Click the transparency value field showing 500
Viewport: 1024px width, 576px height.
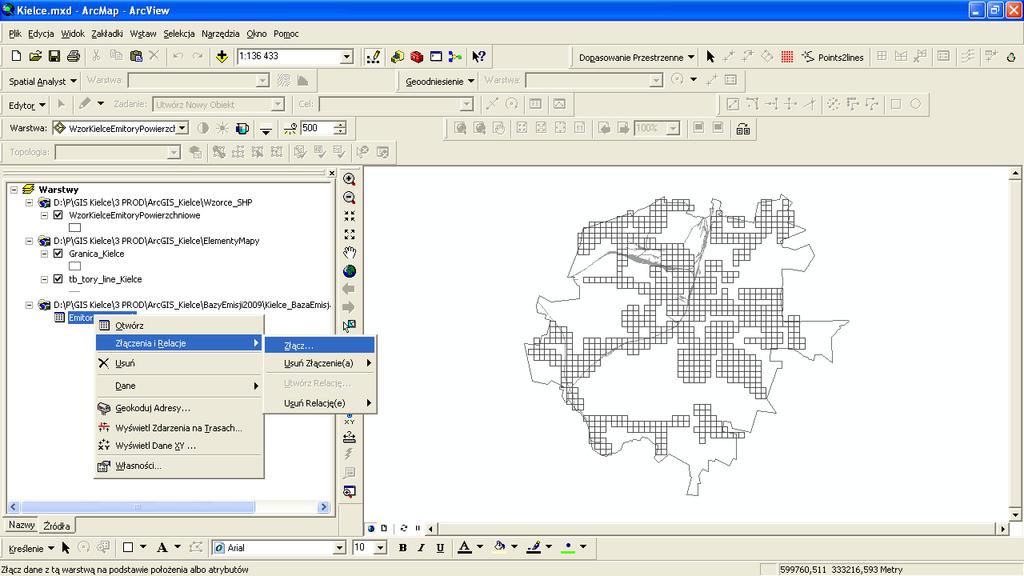pyautogui.click(x=317, y=129)
